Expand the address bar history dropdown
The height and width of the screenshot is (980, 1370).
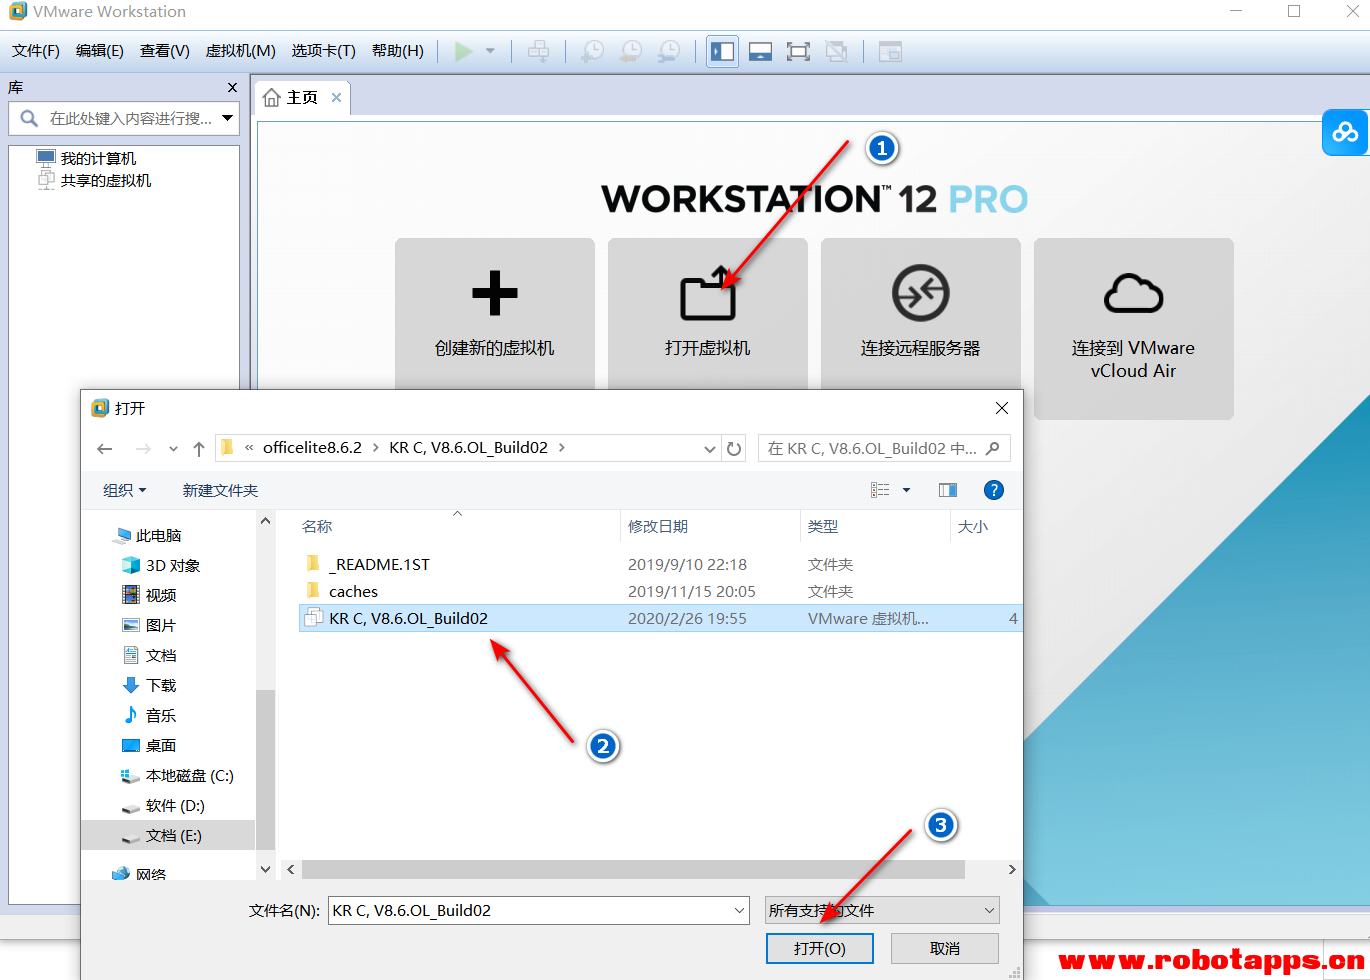[x=709, y=449]
